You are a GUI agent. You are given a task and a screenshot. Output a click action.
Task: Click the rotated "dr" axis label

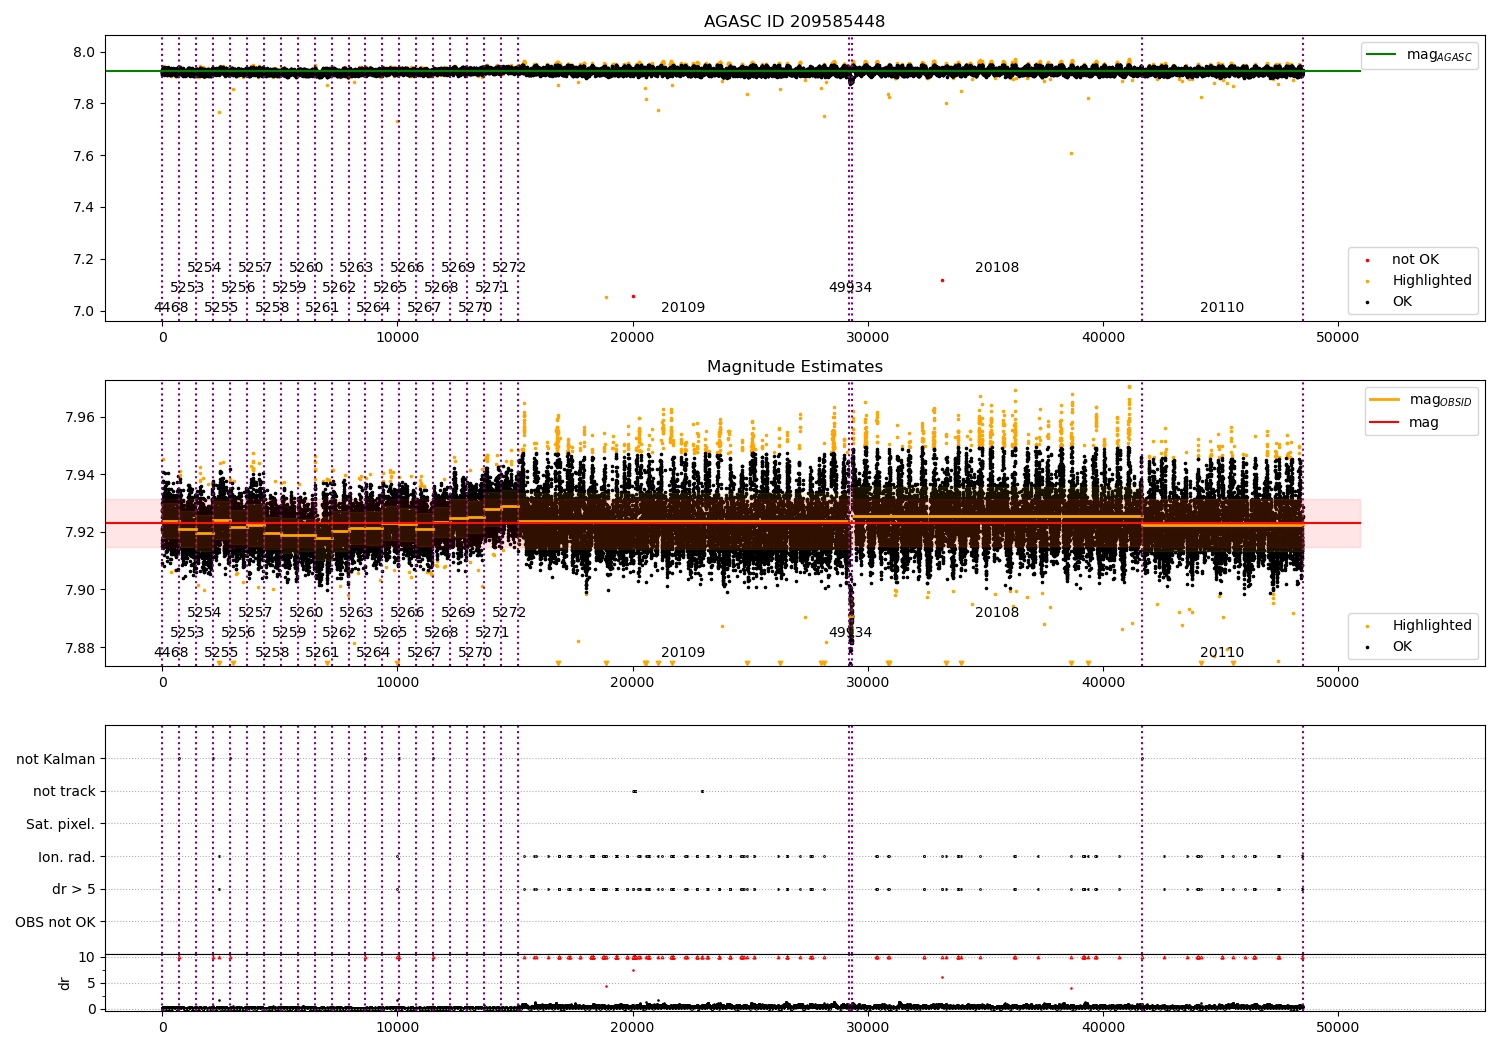65,983
